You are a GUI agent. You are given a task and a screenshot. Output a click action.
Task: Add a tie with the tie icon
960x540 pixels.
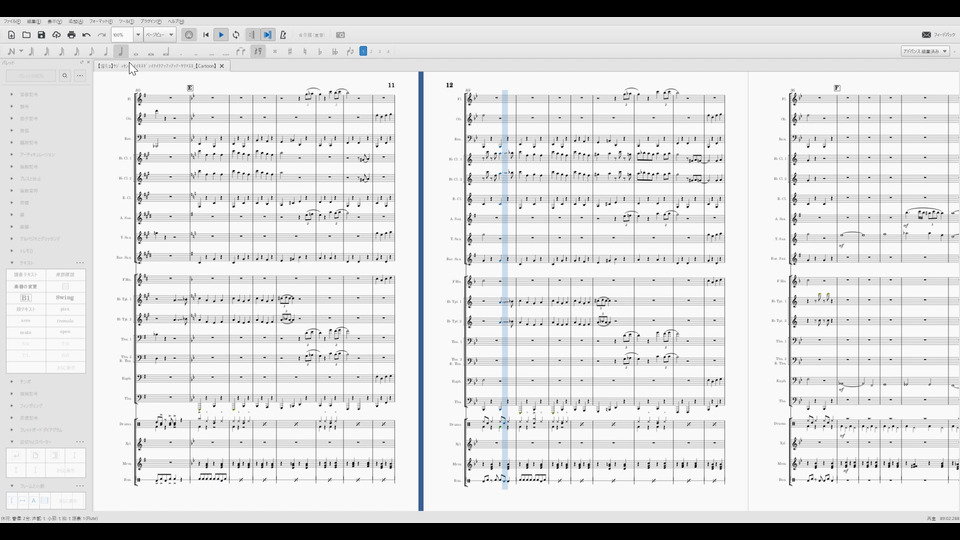[241, 51]
